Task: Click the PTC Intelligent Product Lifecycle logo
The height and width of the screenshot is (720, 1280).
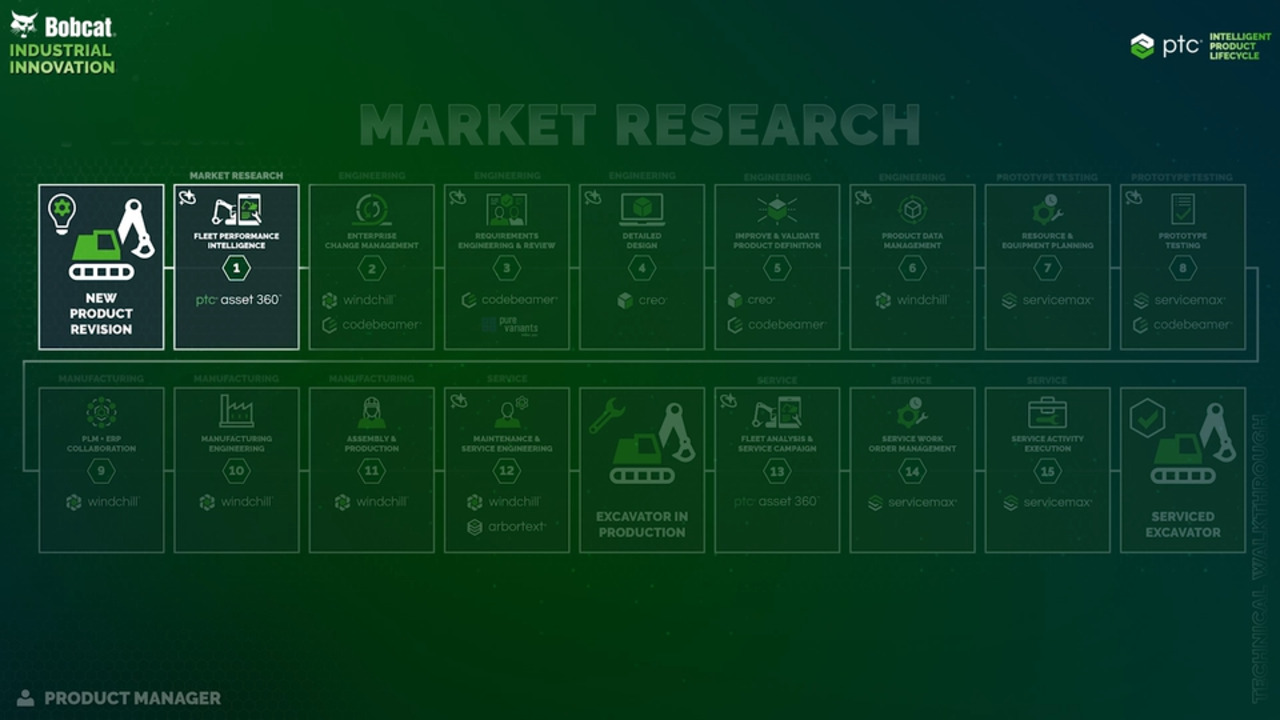Action: click(x=1201, y=46)
